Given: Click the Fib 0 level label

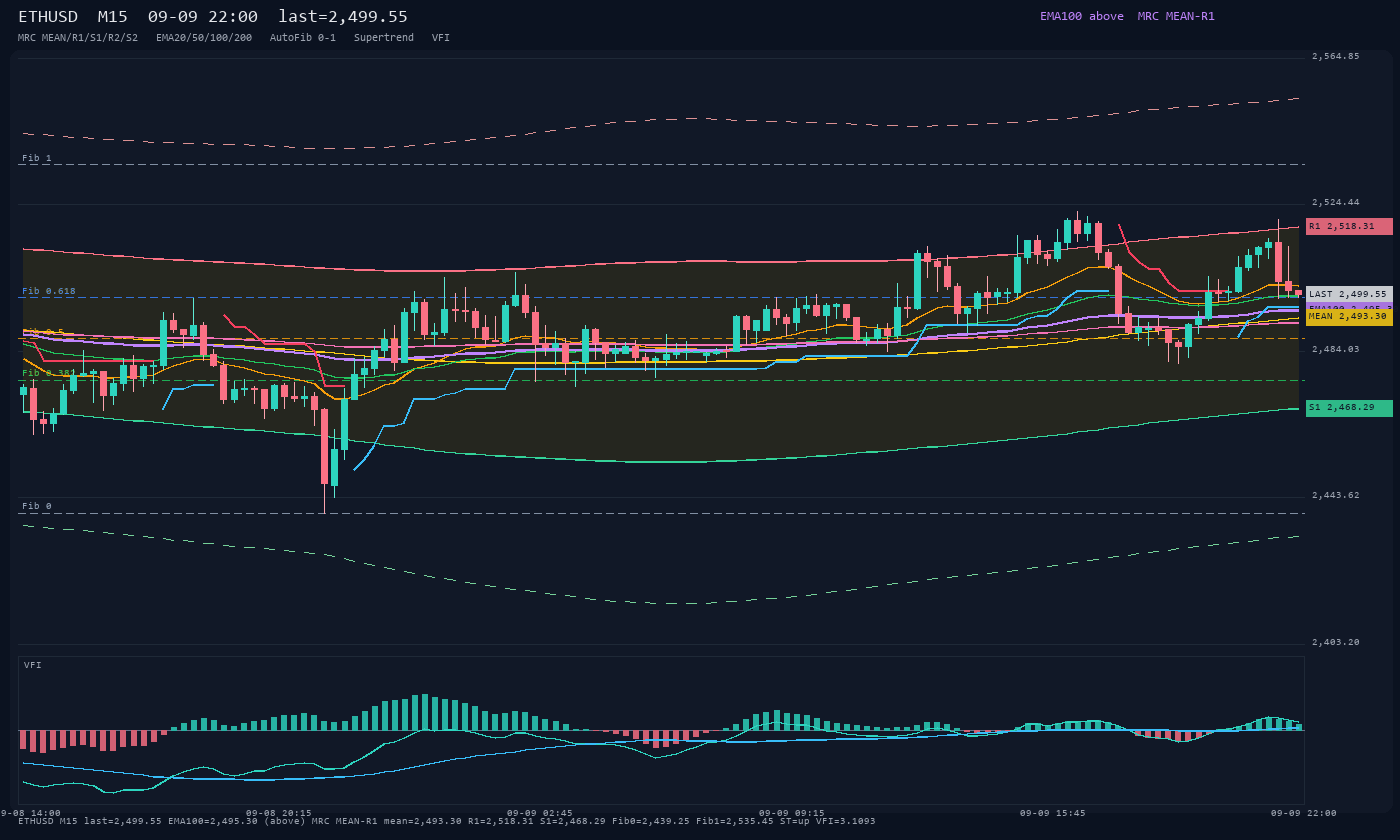Looking at the screenshot, I should (37, 506).
